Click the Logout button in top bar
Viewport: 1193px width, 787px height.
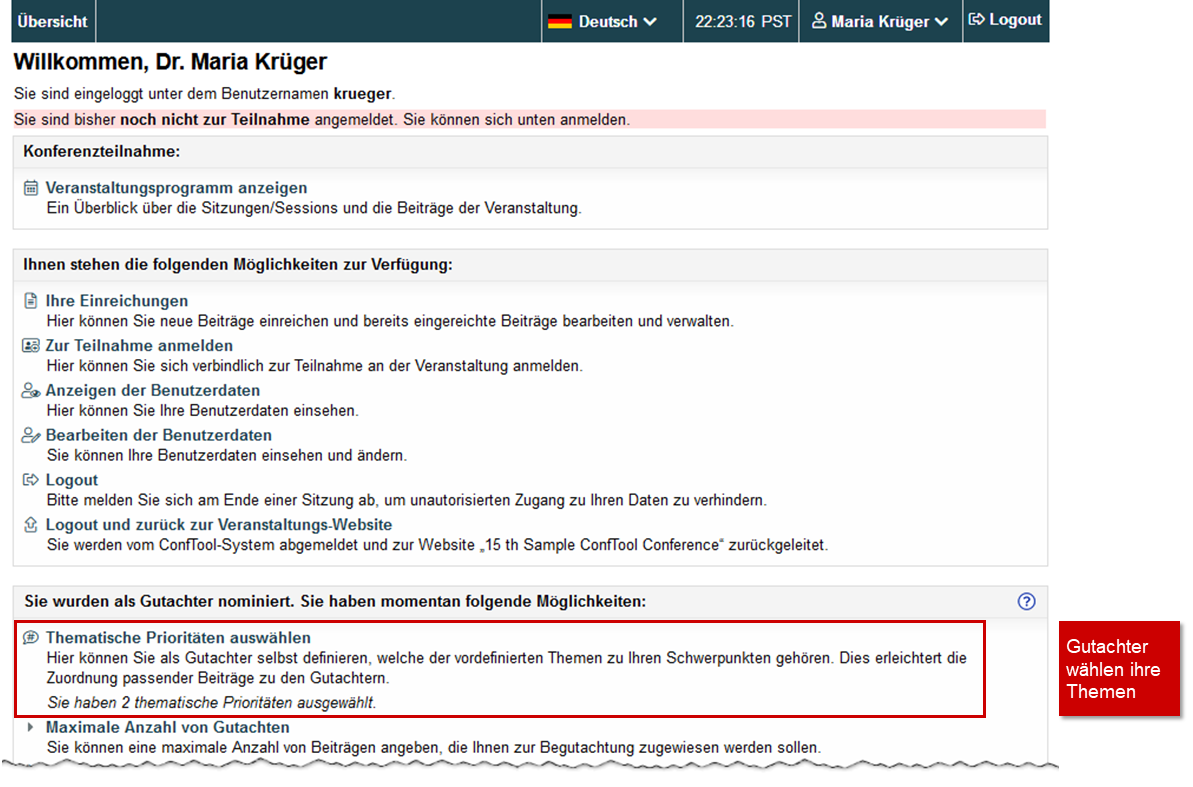(x=1006, y=20)
